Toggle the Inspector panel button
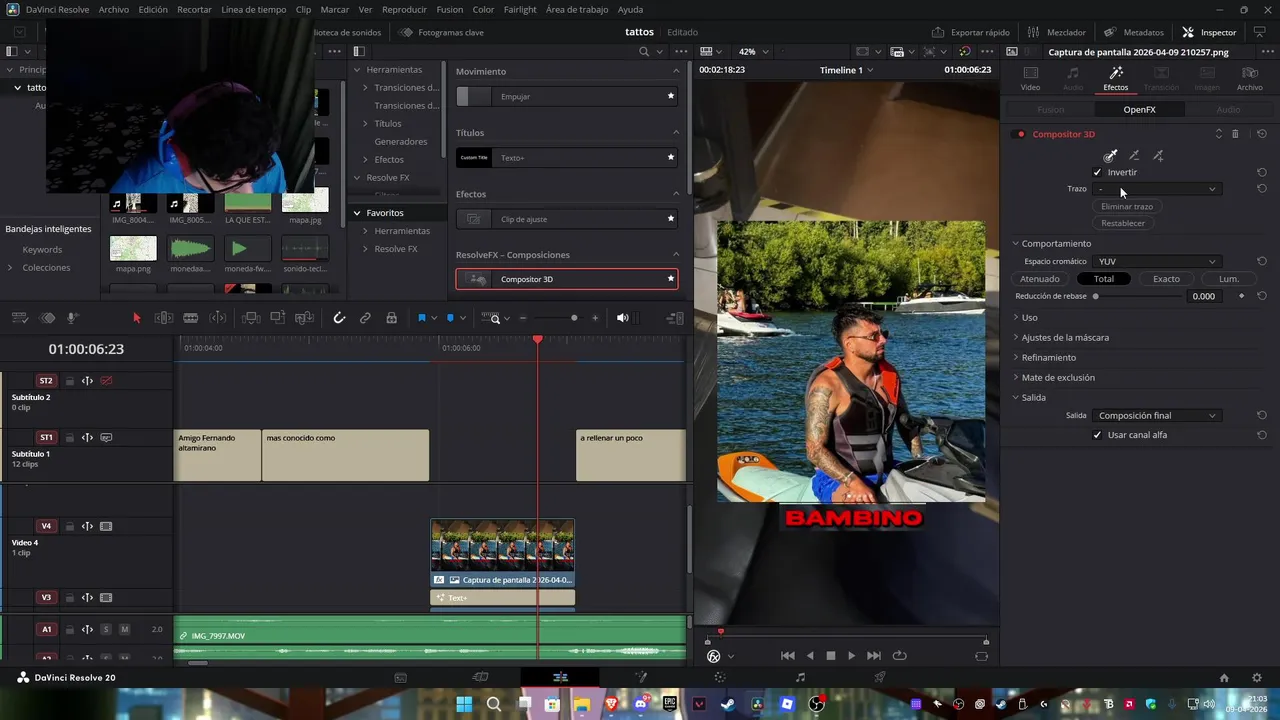The height and width of the screenshot is (720, 1280). pos(1209,32)
